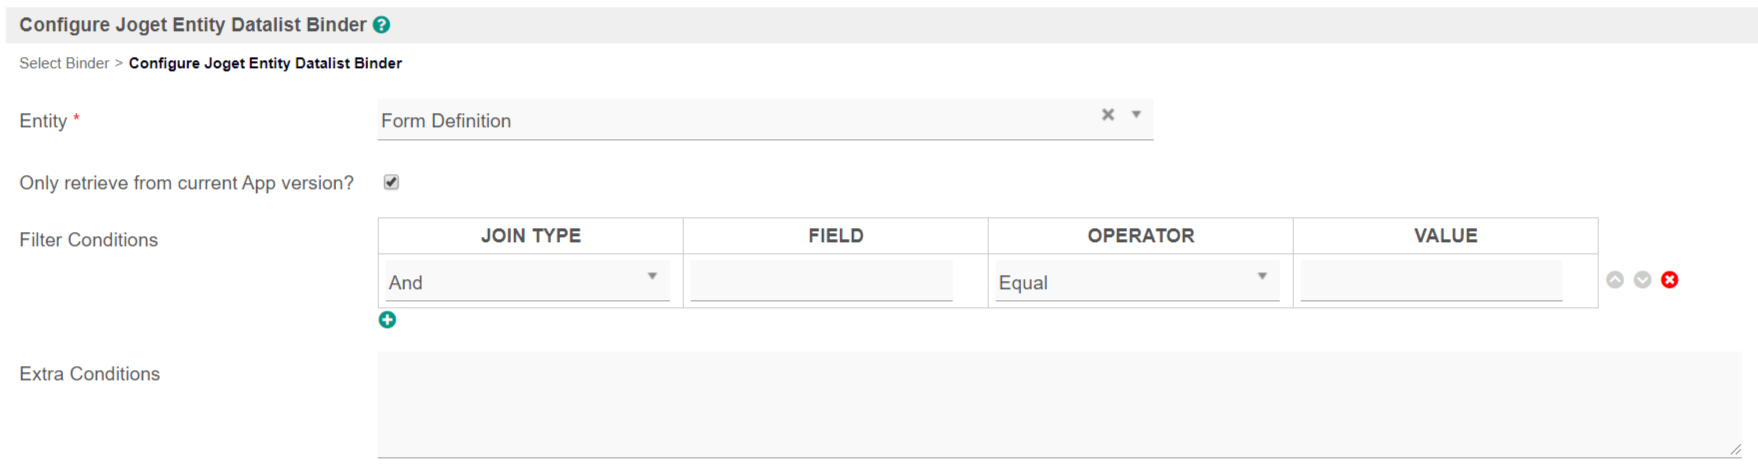Viewport: 1758px width, 471px height.
Task: Toggle Only retrieve from current App version
Action: click(x=391, y=182)
